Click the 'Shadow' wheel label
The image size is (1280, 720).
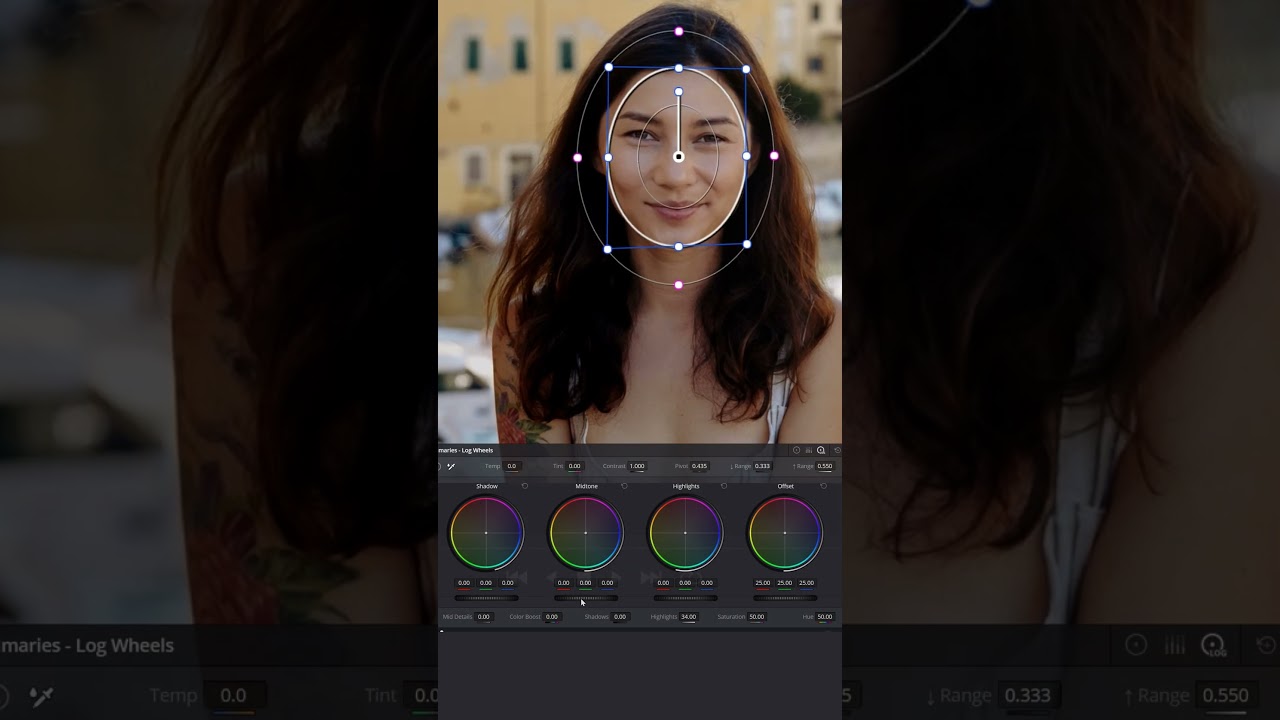pyautogui.click(x=487, y=486)
